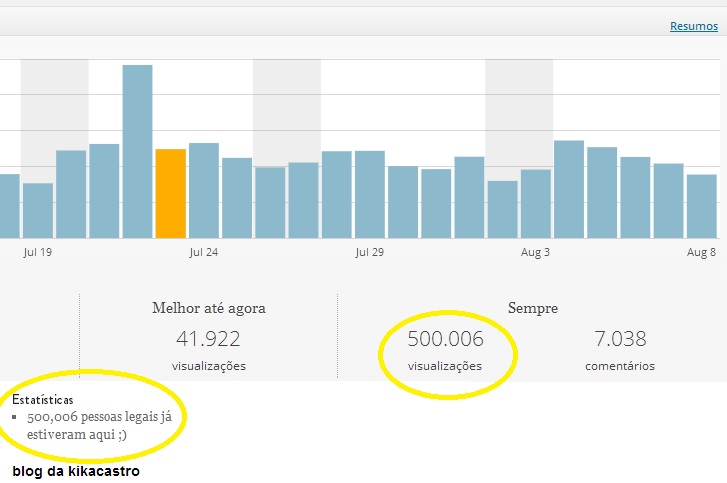Click the bar above the Aug 8 label
727x483 pixels.
[702, 206]
